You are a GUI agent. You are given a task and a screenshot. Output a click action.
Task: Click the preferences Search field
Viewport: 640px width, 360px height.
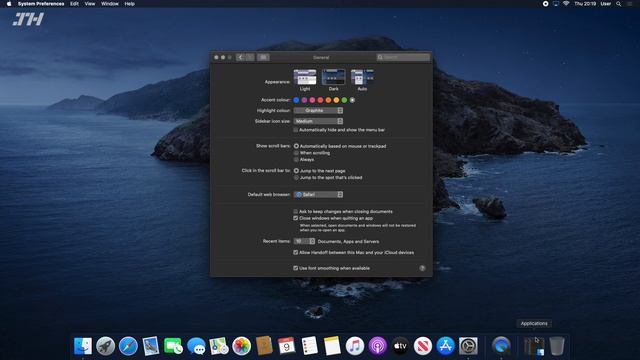point(403,58)
